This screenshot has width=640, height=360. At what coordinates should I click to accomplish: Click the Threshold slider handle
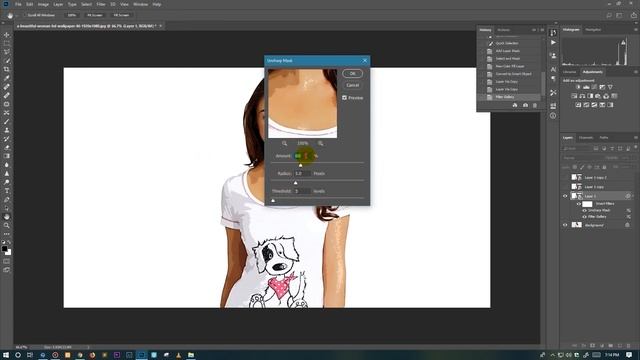pyautogui.click(x=273, y=200)
